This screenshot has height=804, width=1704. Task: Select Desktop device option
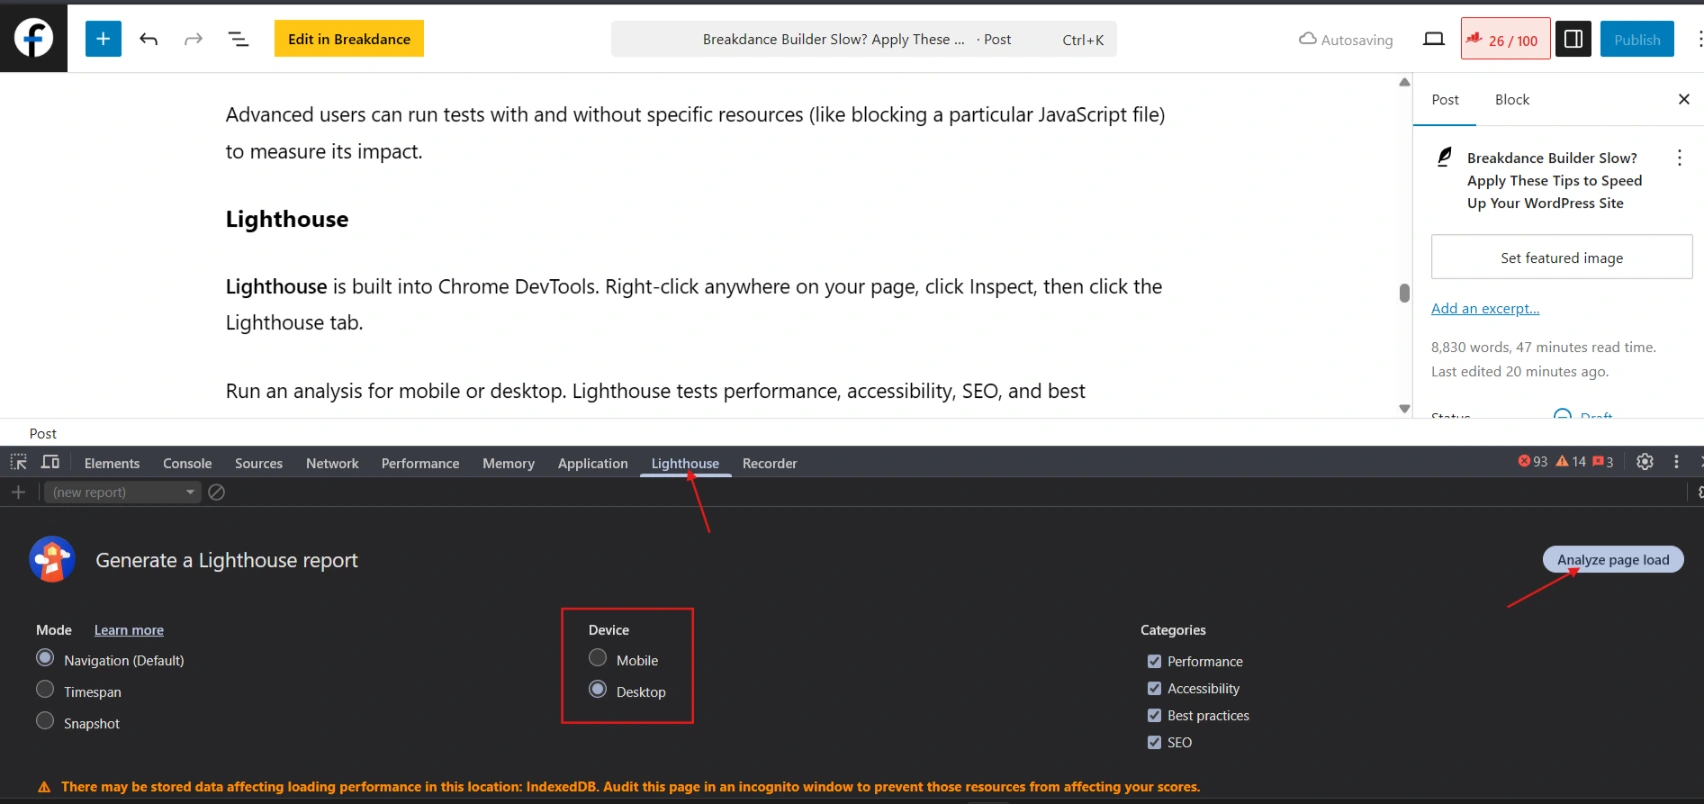[598, 690]
